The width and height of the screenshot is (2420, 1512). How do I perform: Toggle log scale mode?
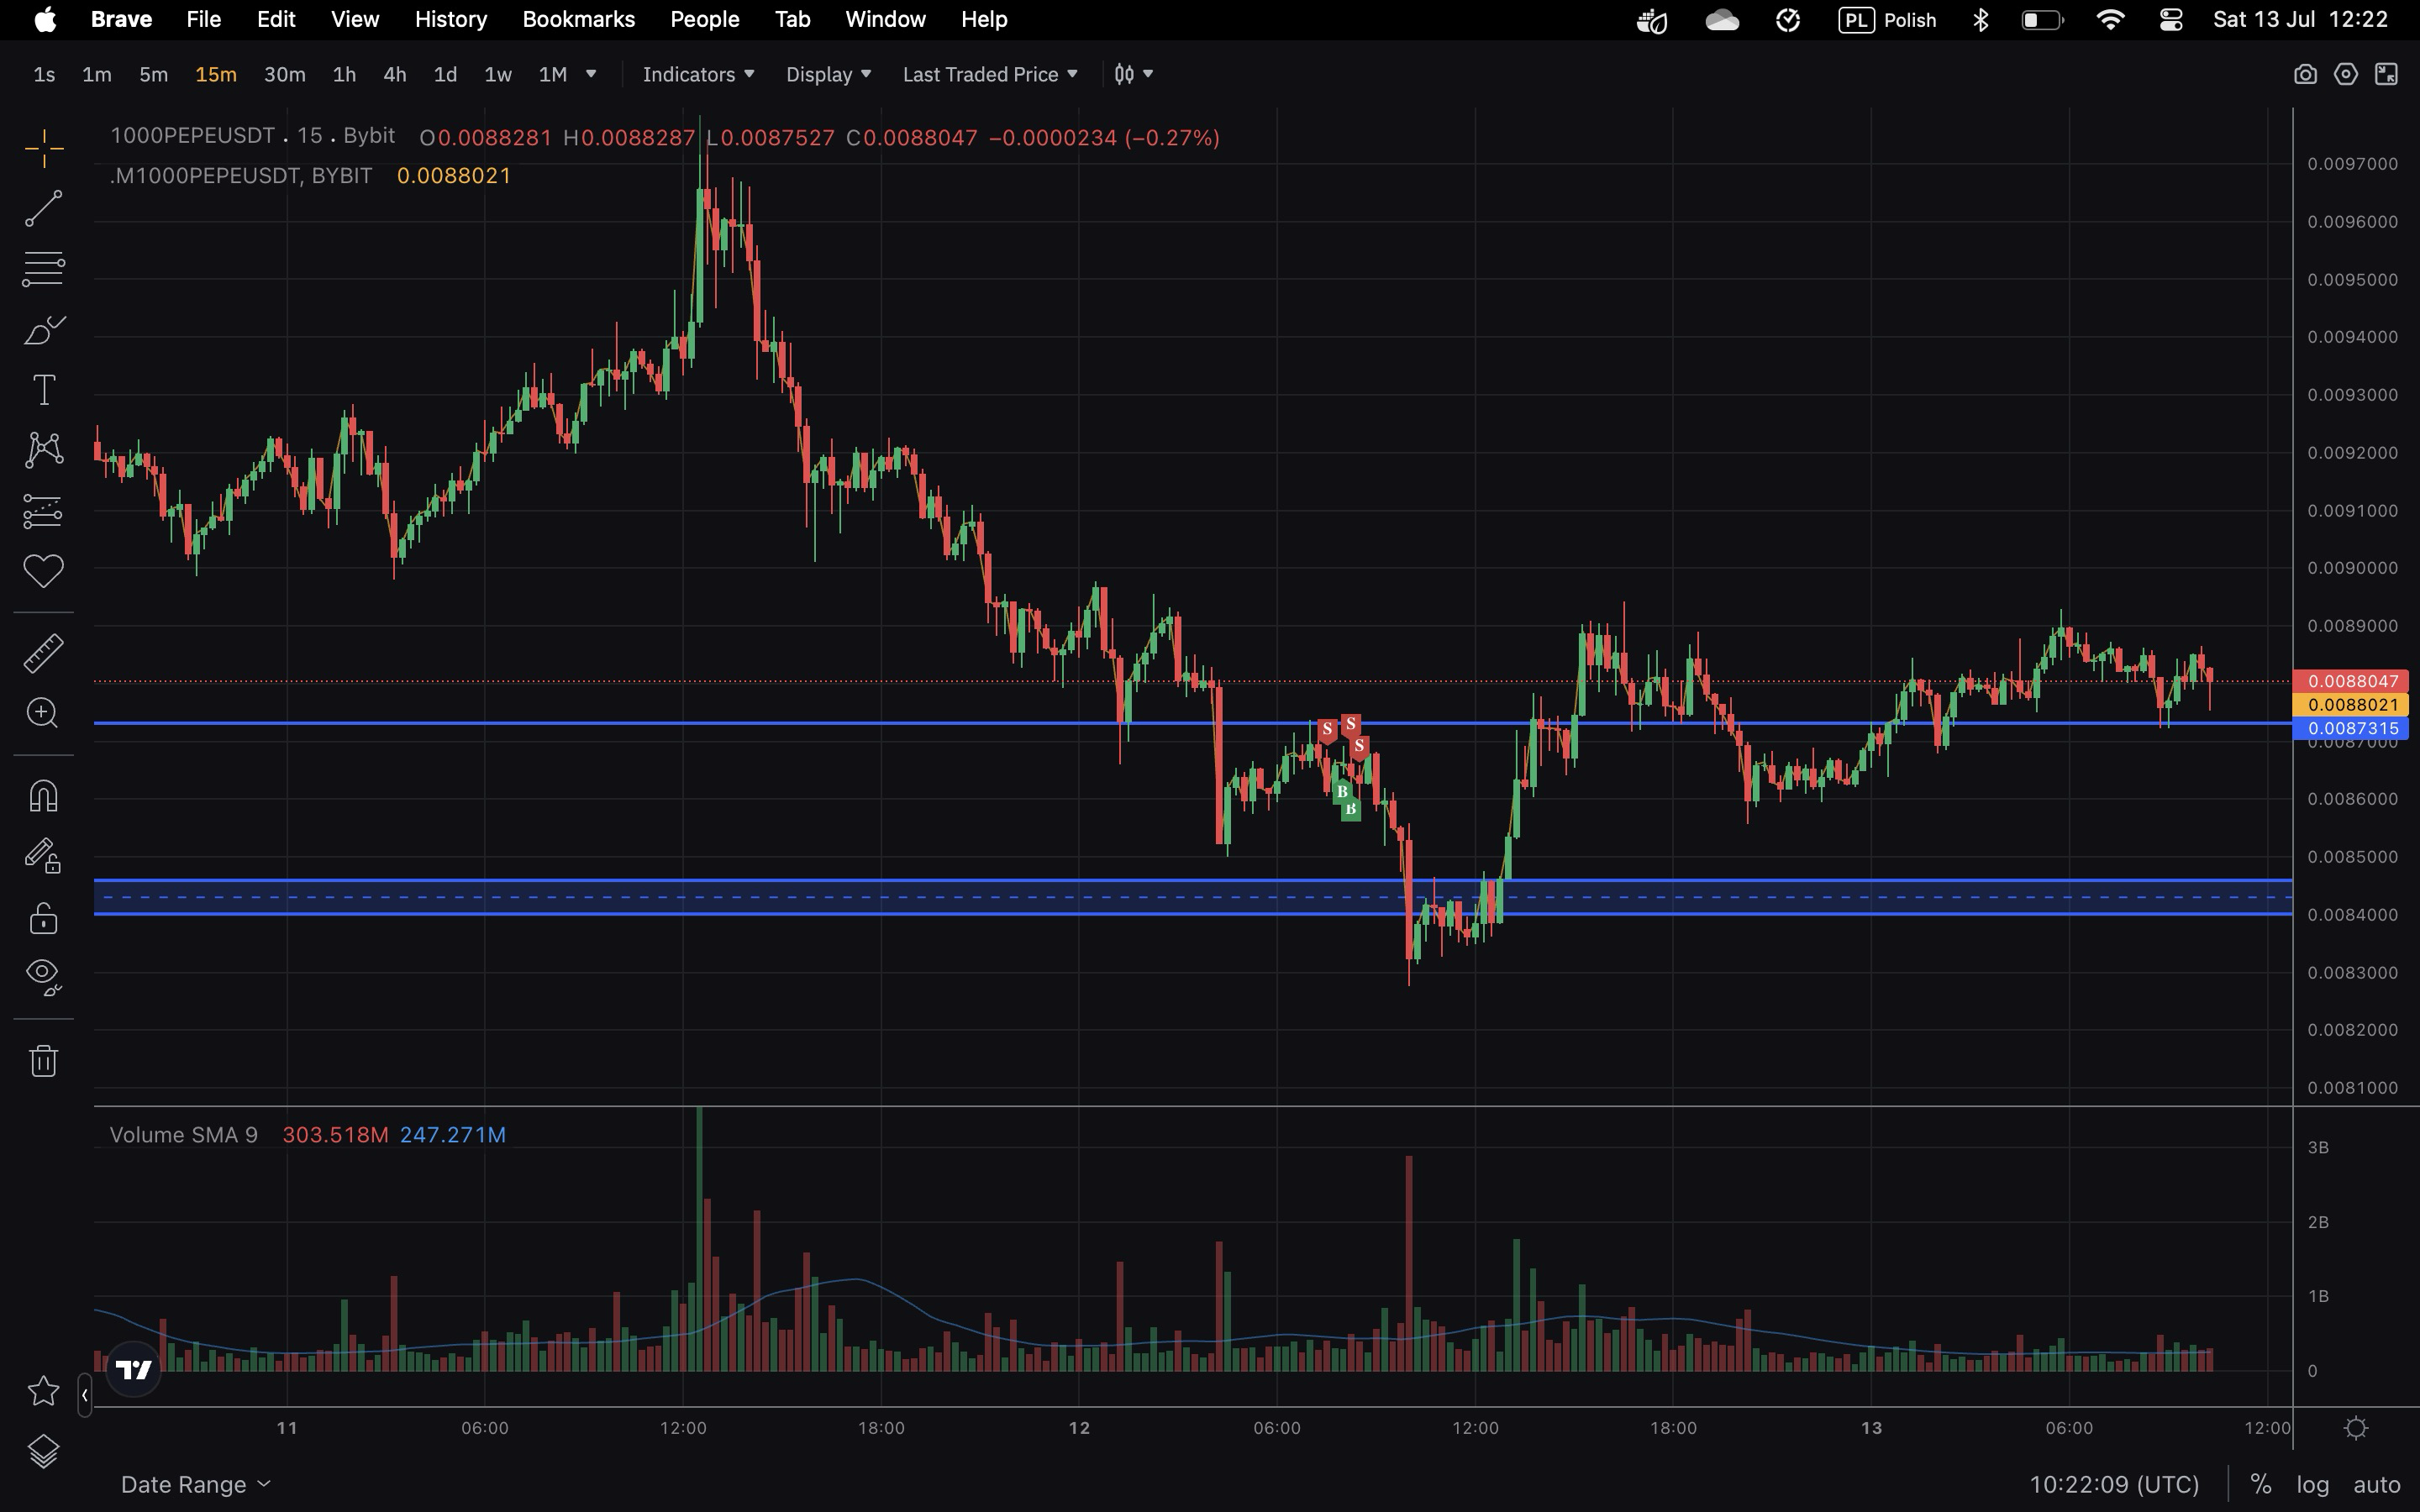click(2313, 1484)
